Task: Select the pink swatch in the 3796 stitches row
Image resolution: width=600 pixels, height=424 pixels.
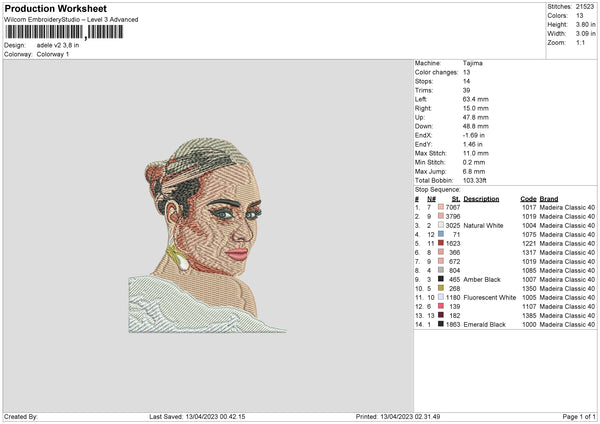Action: tap(441, 216)
